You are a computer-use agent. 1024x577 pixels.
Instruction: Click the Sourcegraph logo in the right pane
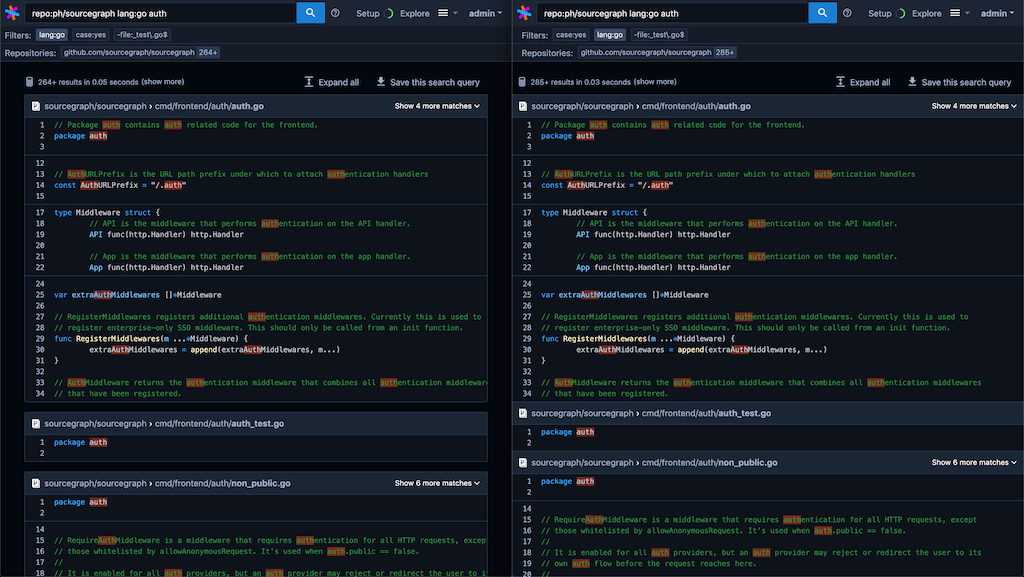pos(524,12)
